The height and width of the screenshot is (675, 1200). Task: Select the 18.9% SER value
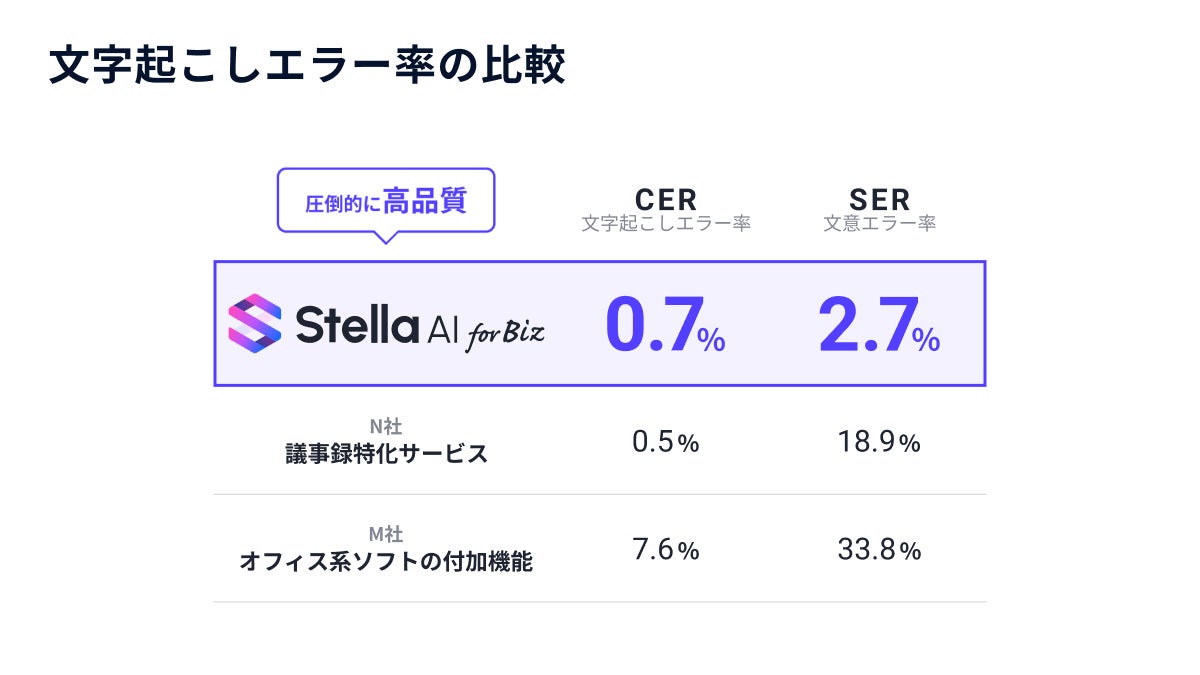[880, 442]
